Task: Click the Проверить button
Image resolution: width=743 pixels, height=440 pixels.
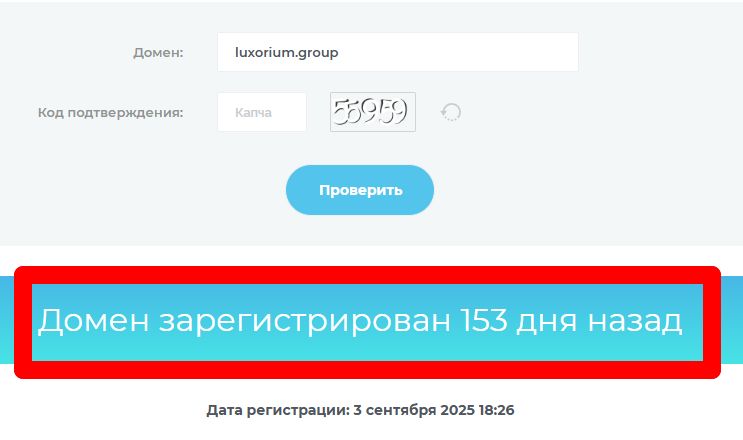Action: 360,190
